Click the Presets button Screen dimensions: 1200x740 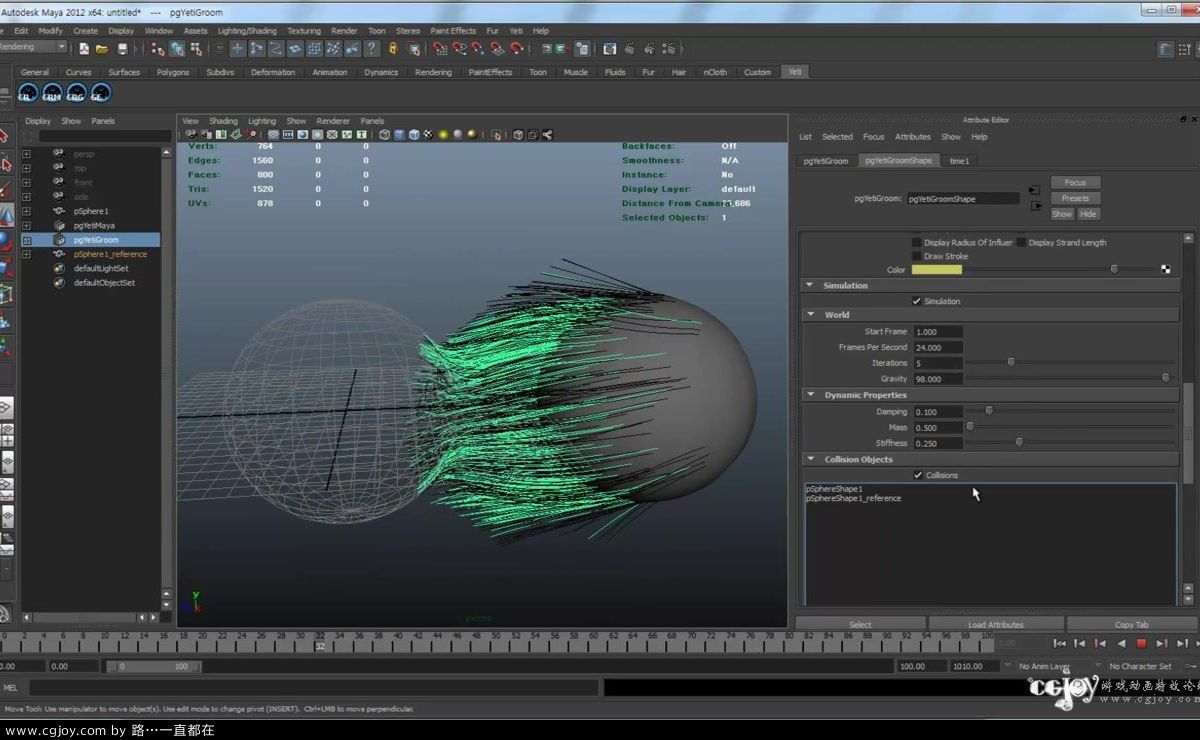[x=1075, y=198]
